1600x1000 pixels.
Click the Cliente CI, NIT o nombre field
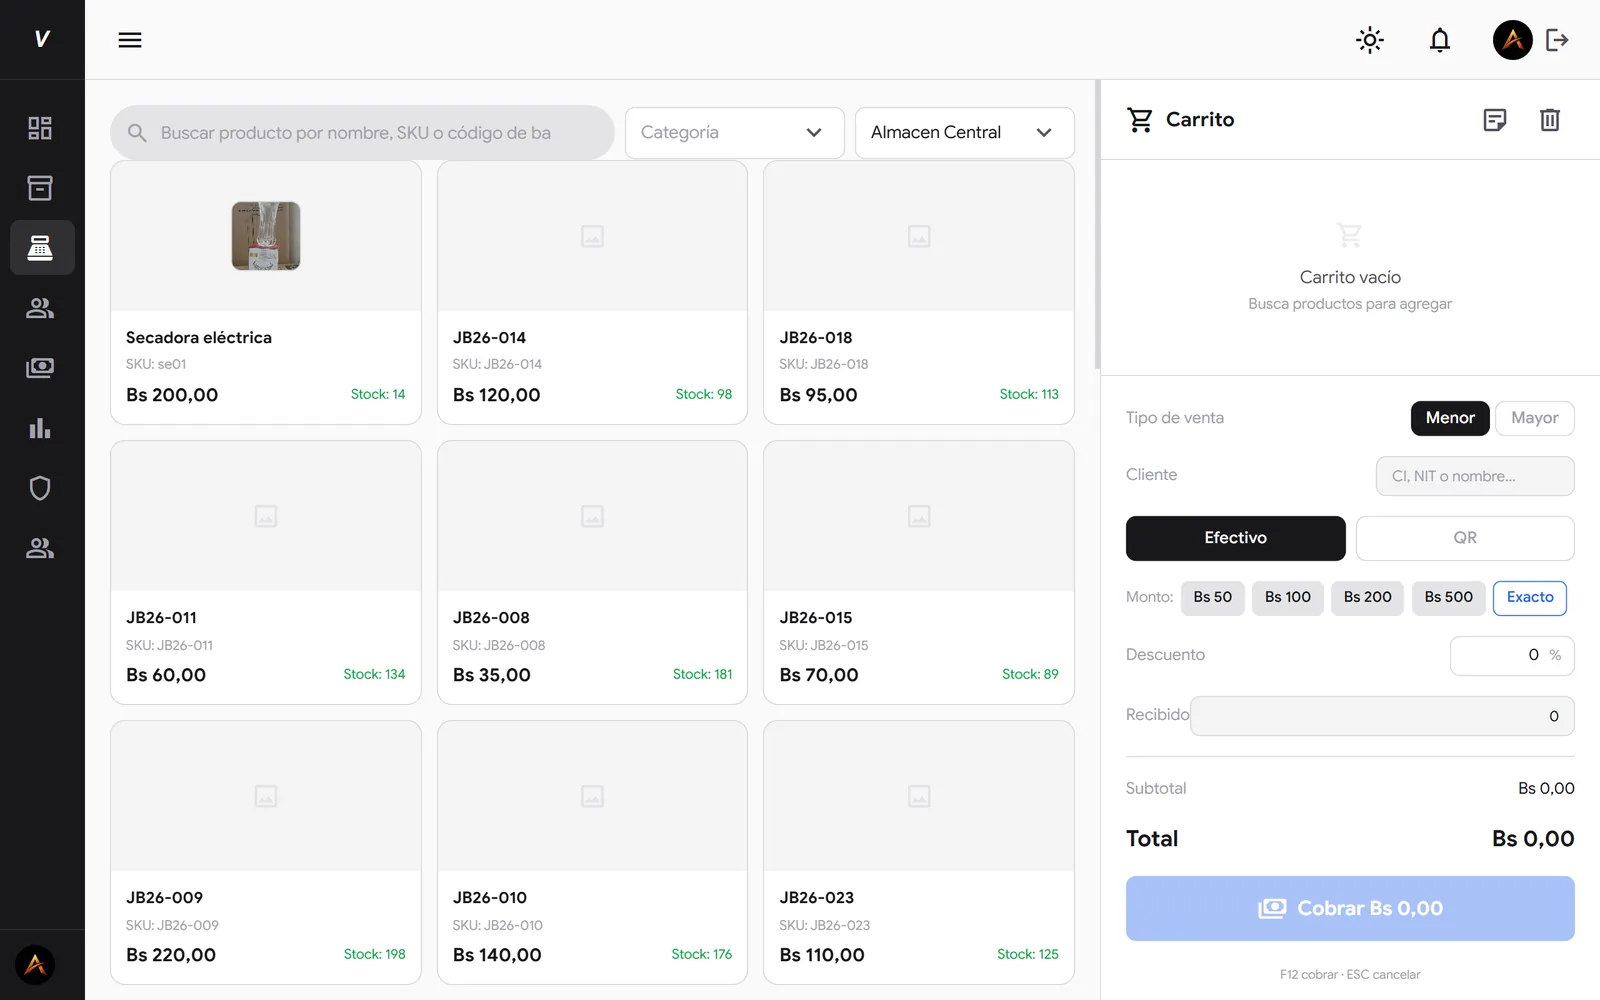1475,476
